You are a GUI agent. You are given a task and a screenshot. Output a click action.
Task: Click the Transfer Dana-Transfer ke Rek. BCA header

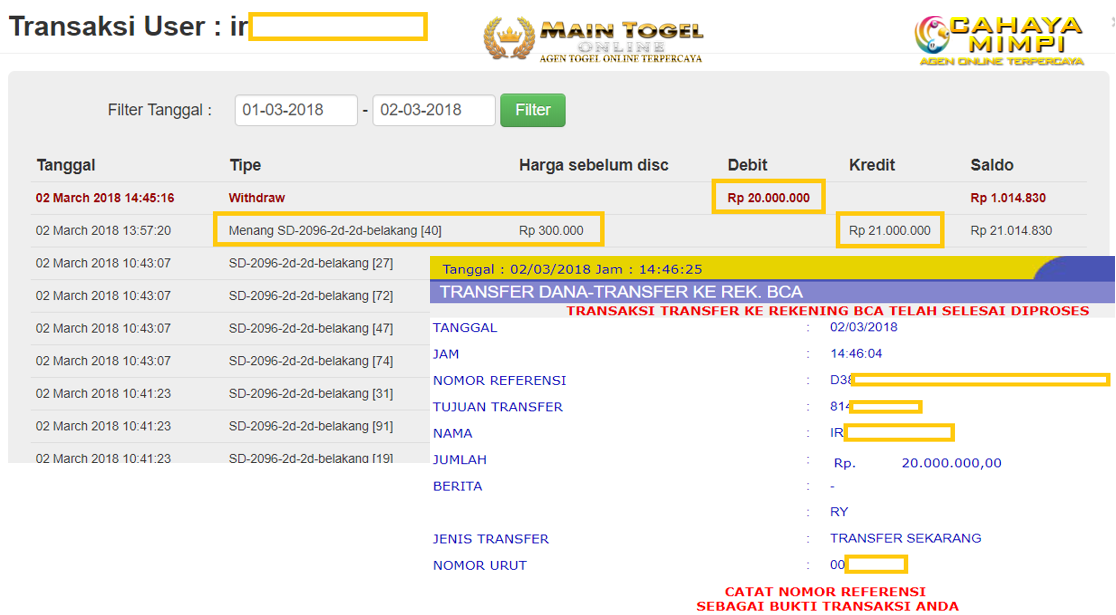(621, 292)
